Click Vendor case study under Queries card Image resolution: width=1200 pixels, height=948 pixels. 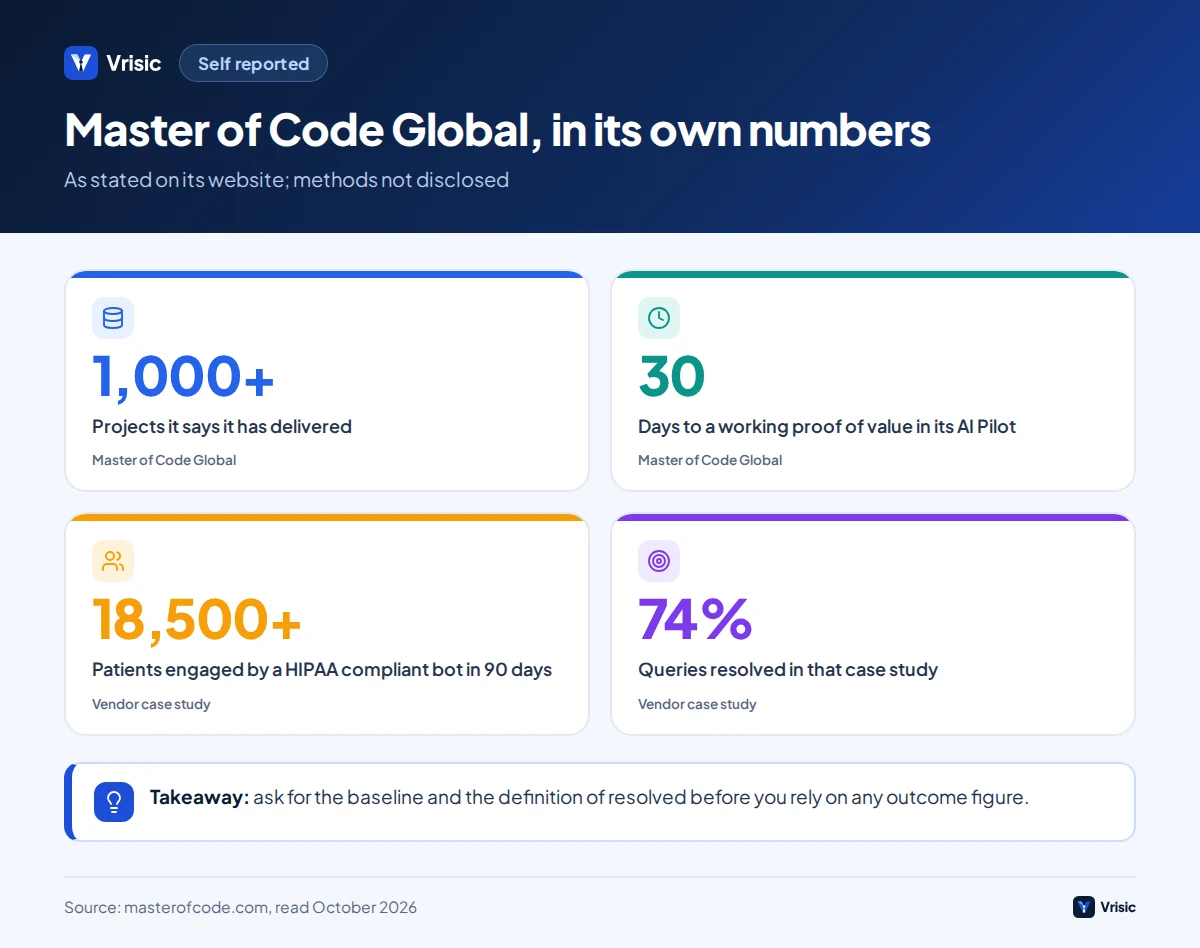pyautogui.click(x=697, y=704)
